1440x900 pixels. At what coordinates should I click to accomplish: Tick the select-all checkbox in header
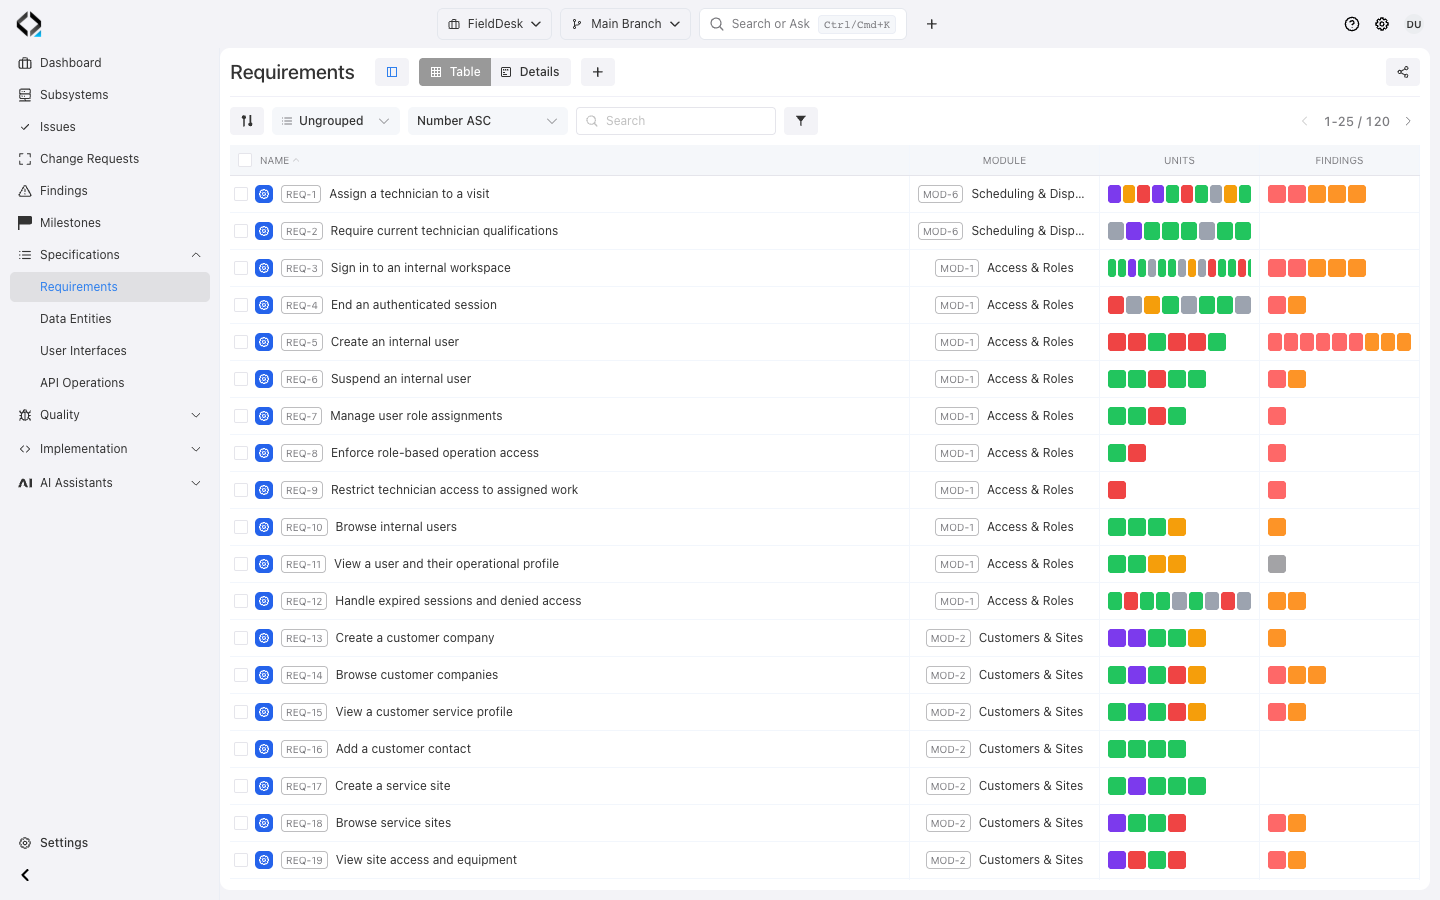[245, 160]
